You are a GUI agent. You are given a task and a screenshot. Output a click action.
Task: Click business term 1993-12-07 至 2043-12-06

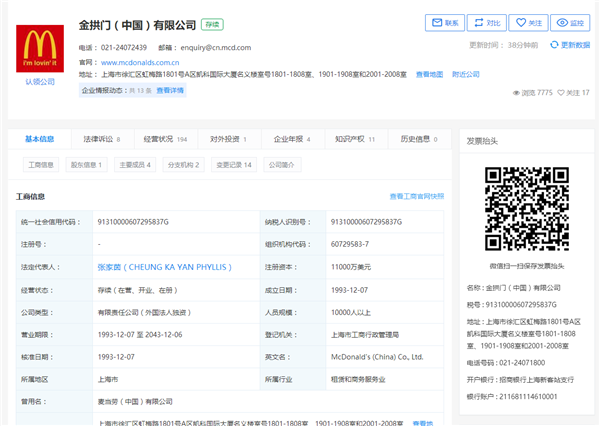(x=140, y=335)
